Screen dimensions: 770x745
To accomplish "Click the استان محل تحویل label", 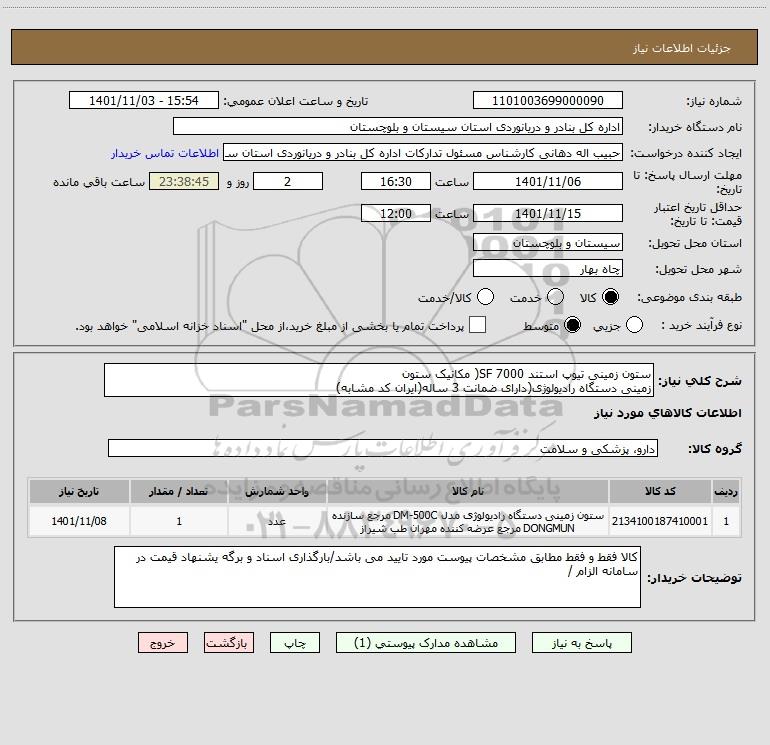I will point(695,244).
